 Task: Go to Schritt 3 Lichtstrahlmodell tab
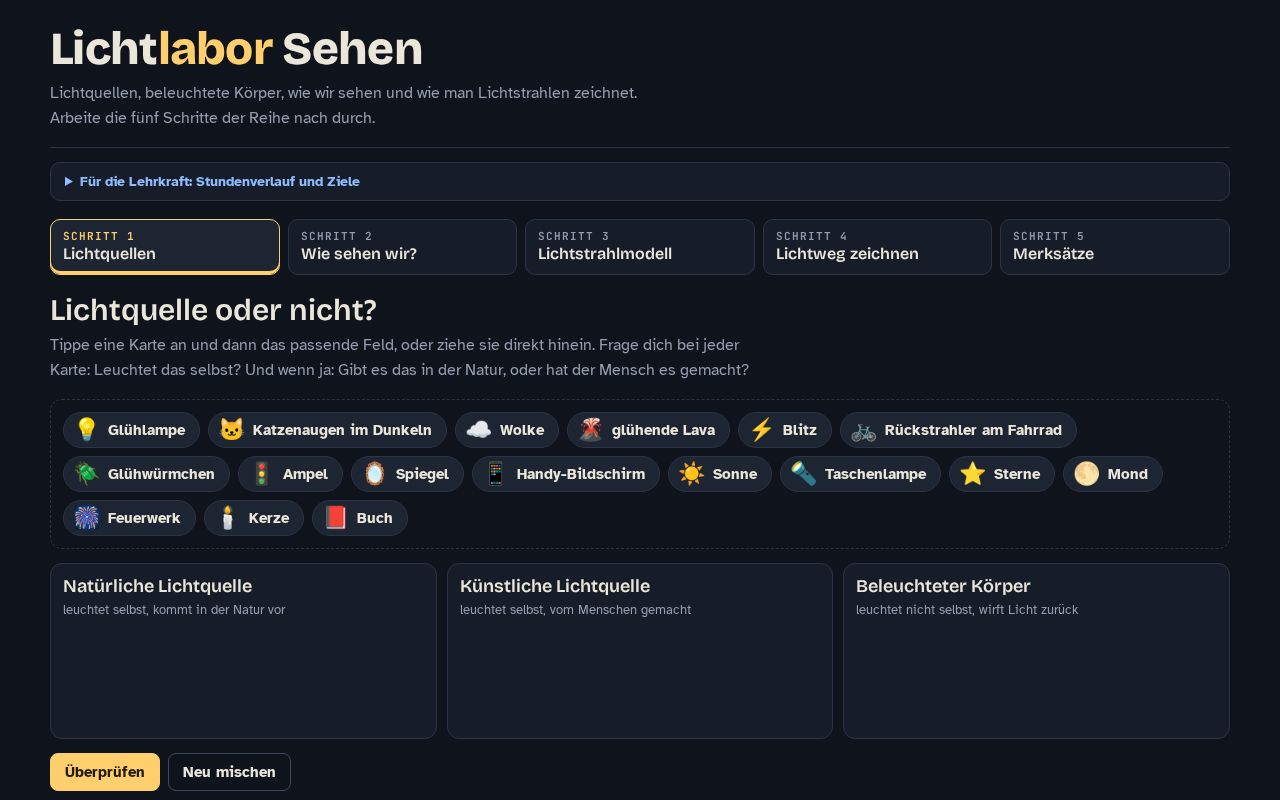coord(640,246)
